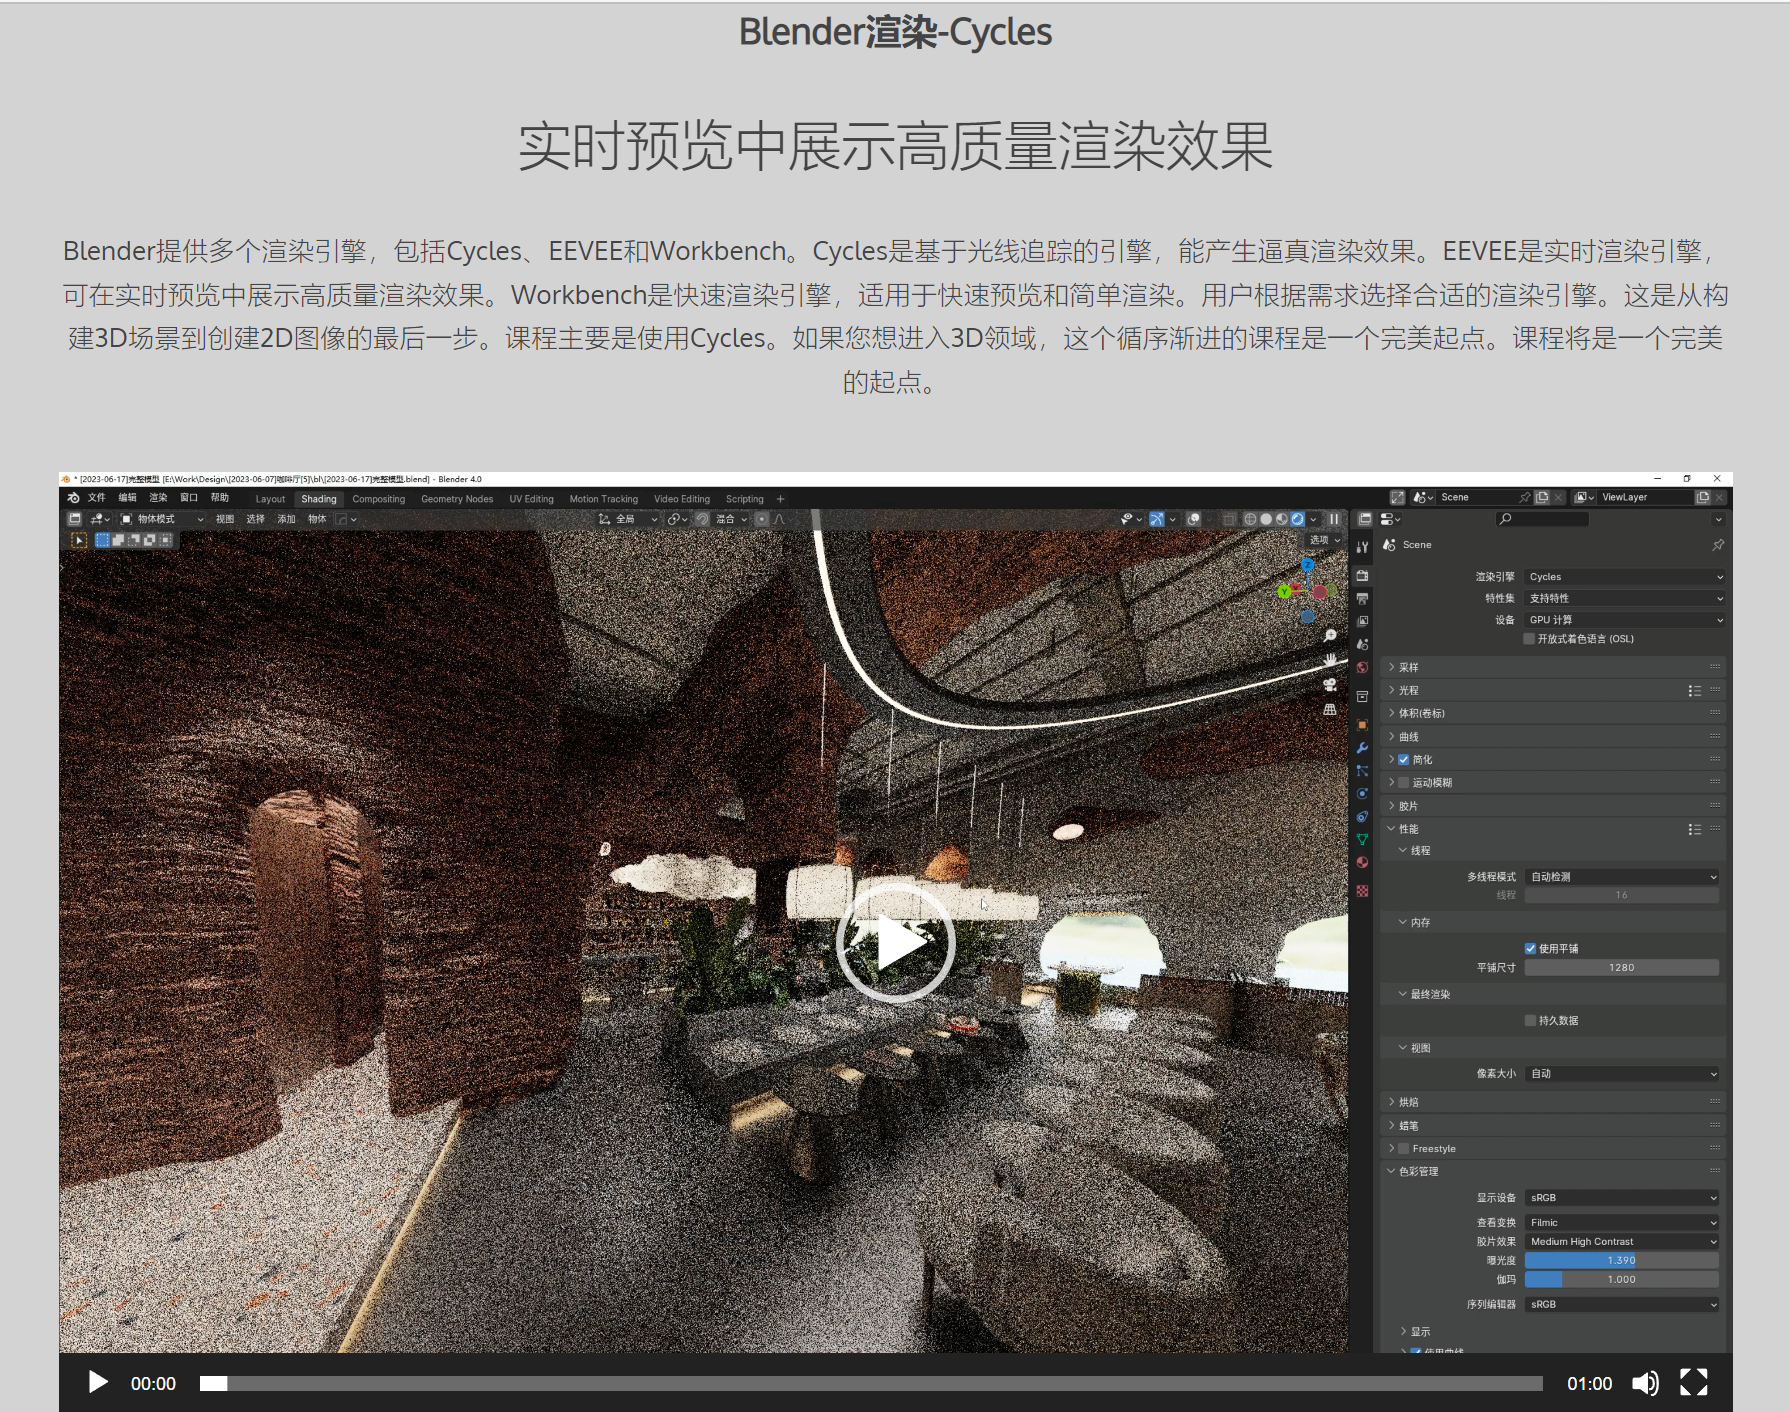Expand the 采样 panel
The width and height of the screenshot is (1790, 1412).
pyautogui.click(x=1408, y=667)
